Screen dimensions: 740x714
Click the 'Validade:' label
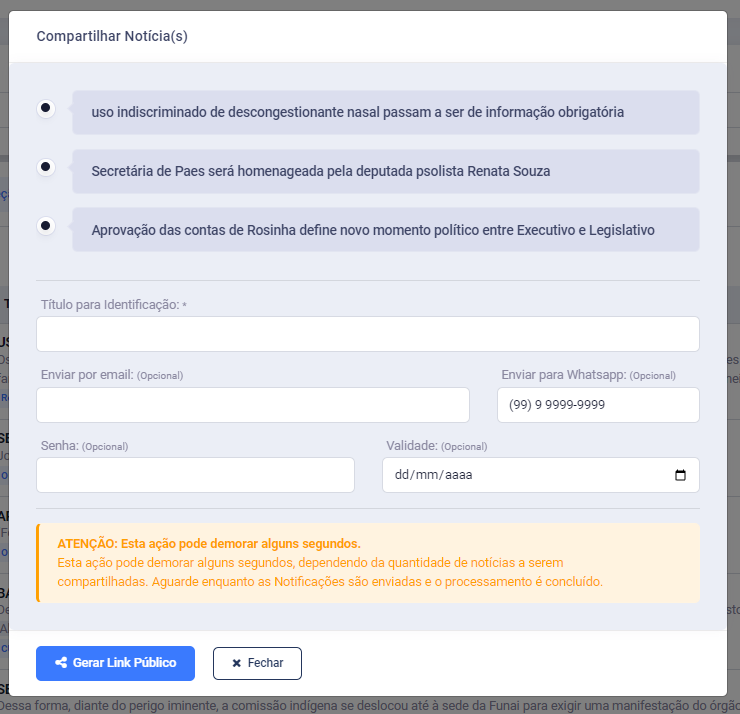pyautogui.click(x=412, y=446)
